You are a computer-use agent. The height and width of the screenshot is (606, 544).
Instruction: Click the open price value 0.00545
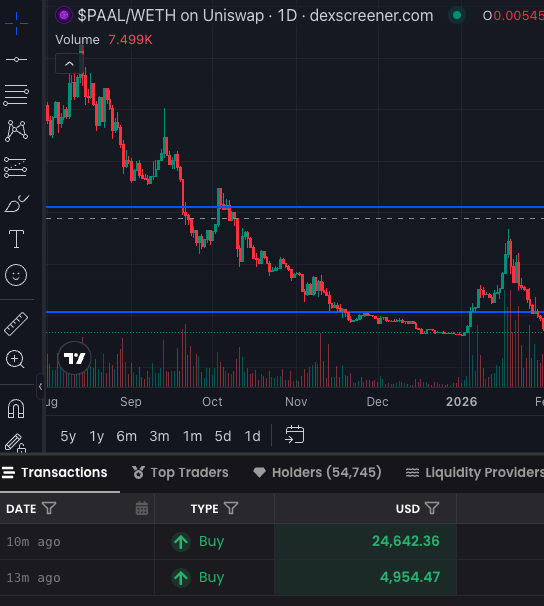point(518,15)
